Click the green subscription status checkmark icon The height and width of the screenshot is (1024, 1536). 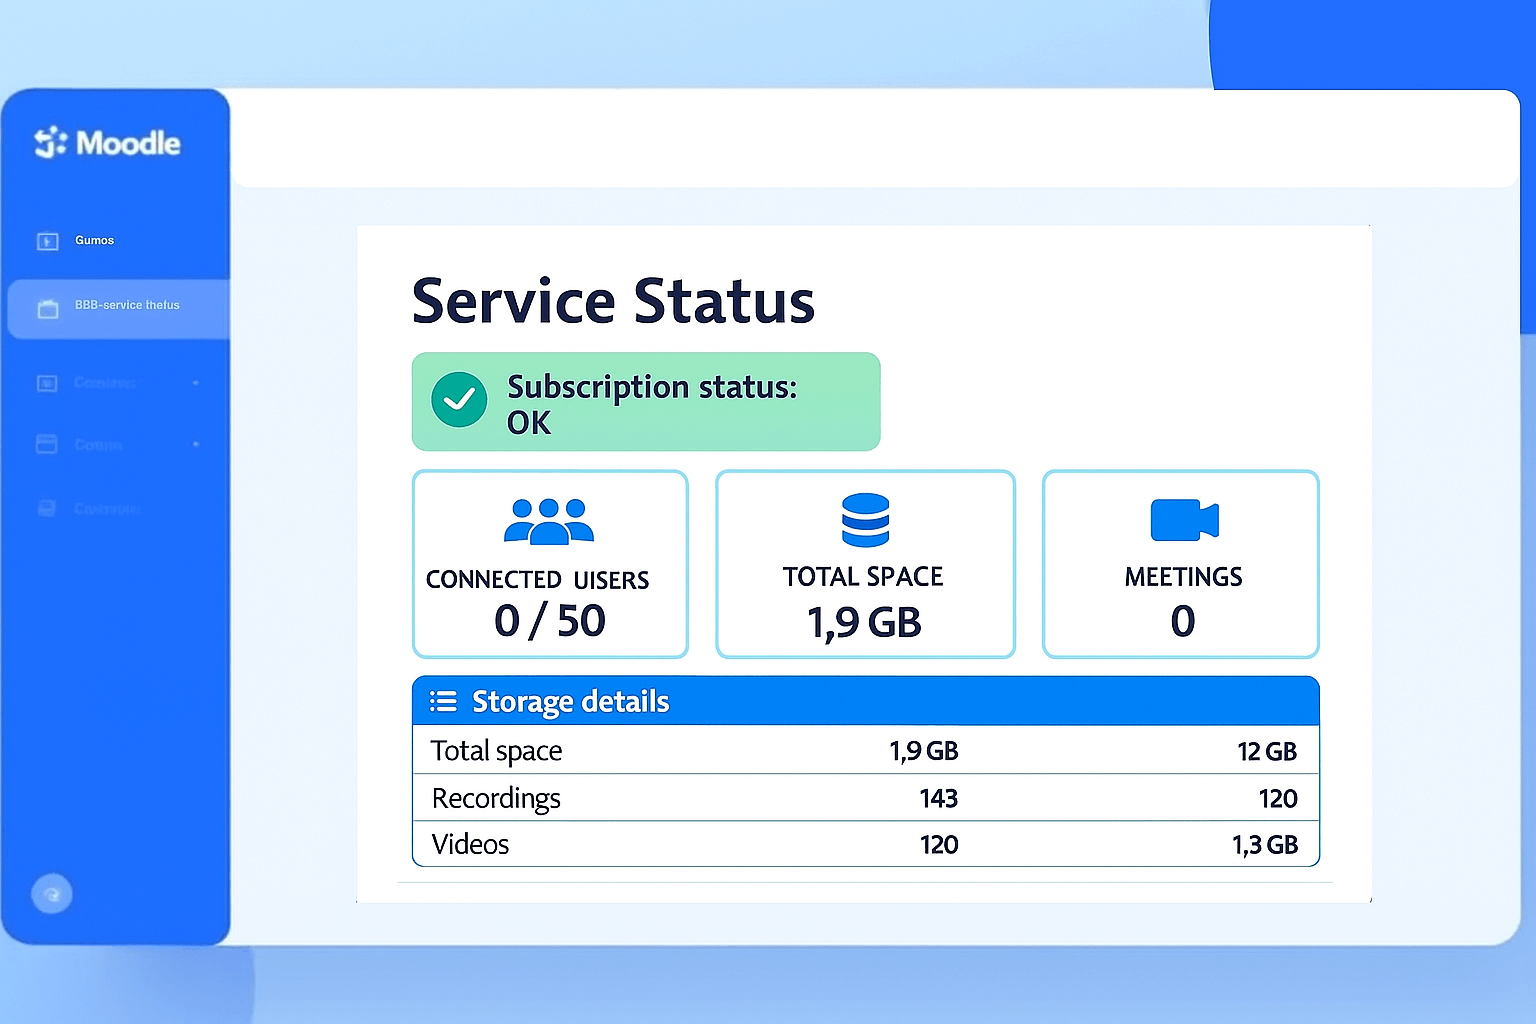coord(459,400)
